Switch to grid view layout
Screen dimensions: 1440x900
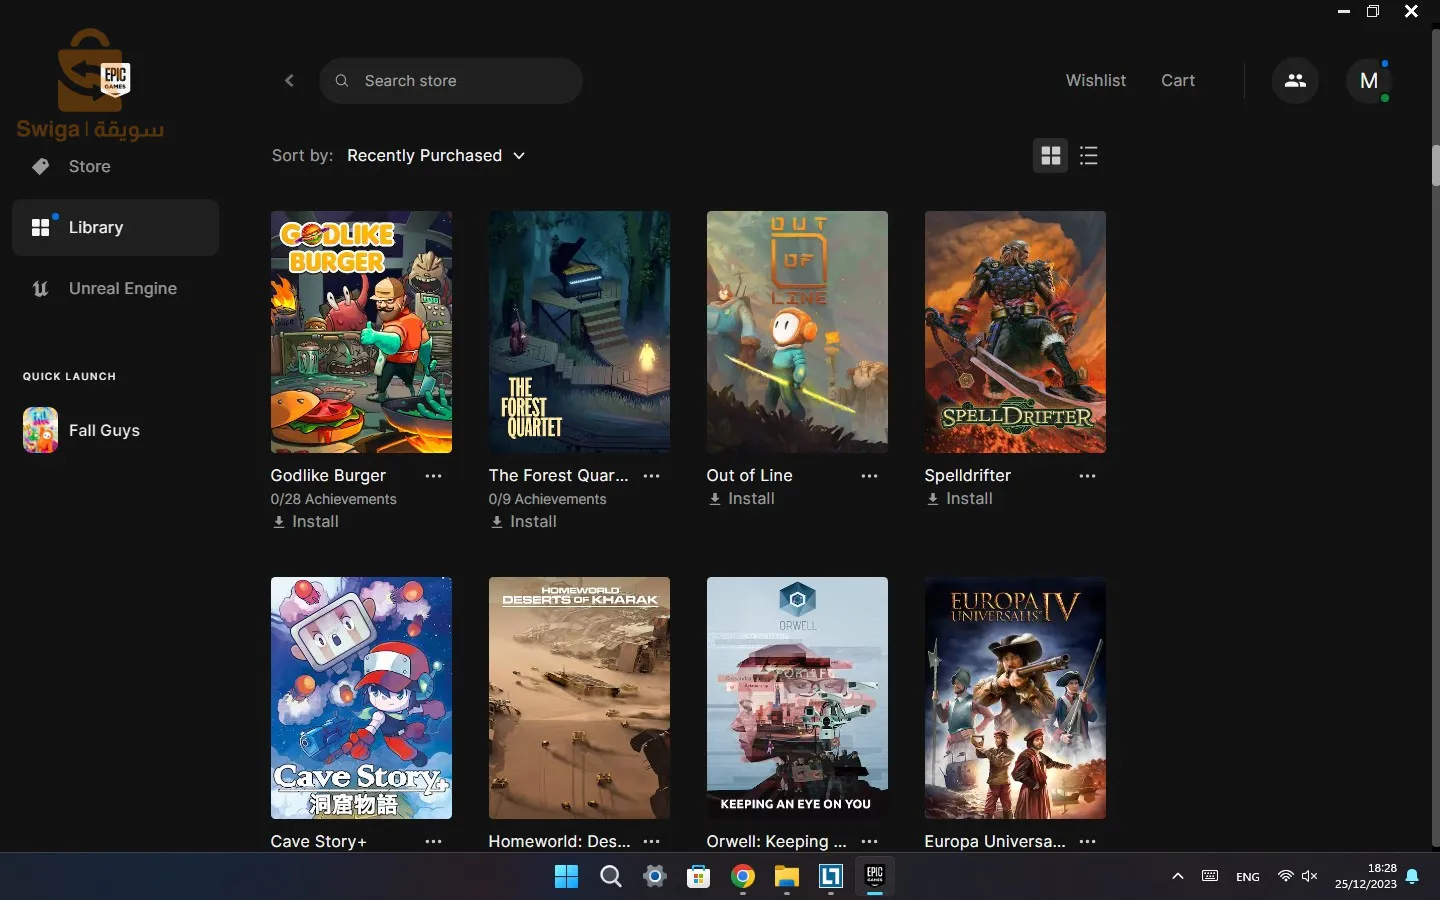pyautogui.click(x=1050, y=156)
